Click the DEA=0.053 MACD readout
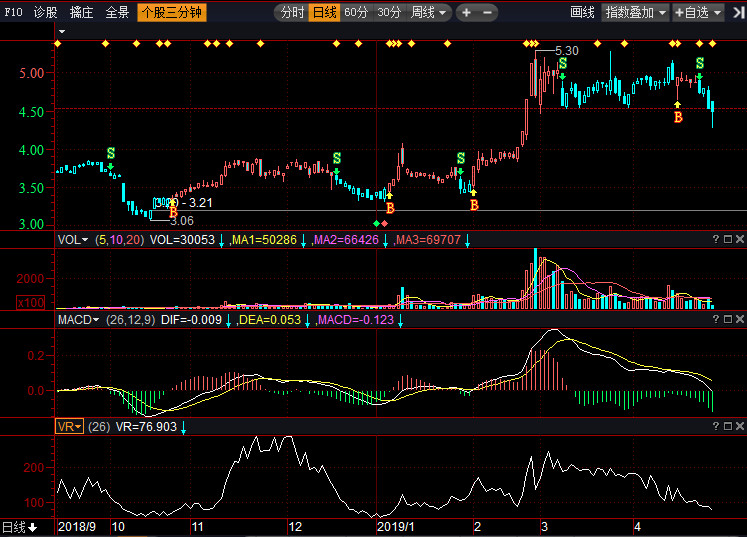Image resolution: width=747 pixels, height=537 pixels. (x=270, y=320)
